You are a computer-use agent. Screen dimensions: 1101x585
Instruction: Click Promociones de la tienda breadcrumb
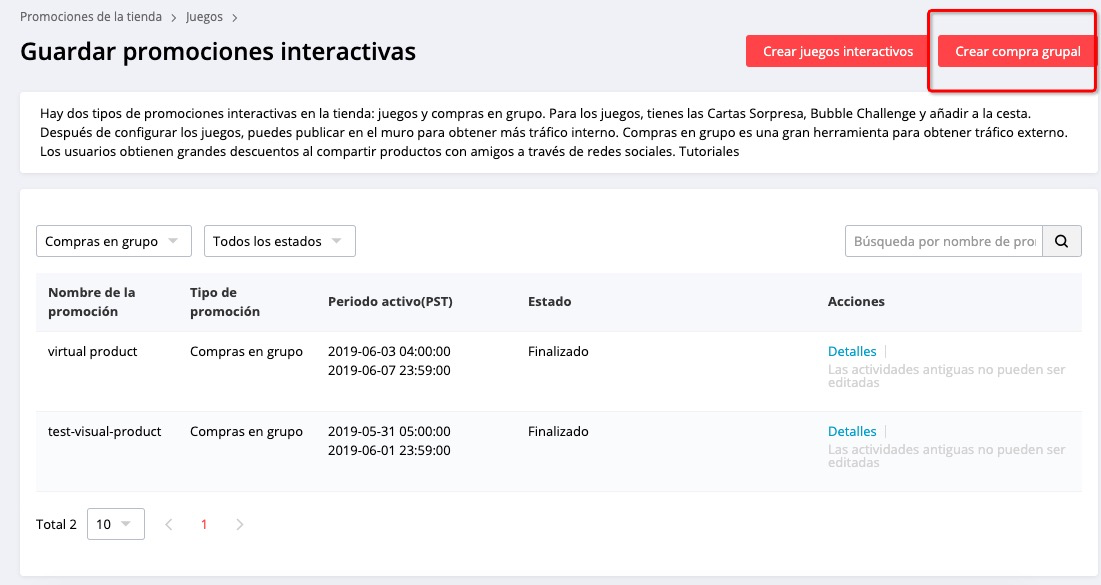(x=91, y=16)
